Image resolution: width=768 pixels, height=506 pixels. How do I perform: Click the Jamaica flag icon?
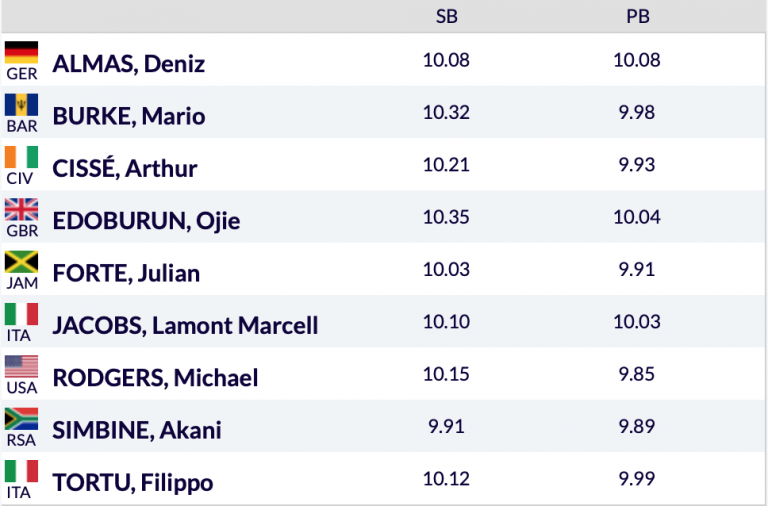click(x=22, y=262)
